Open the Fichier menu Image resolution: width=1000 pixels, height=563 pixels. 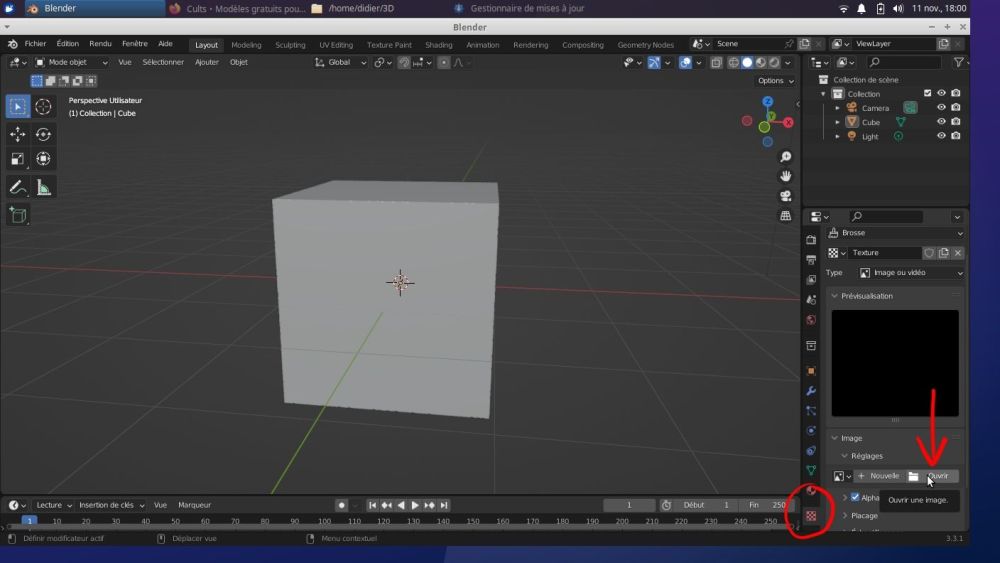[x=35, y=44]
